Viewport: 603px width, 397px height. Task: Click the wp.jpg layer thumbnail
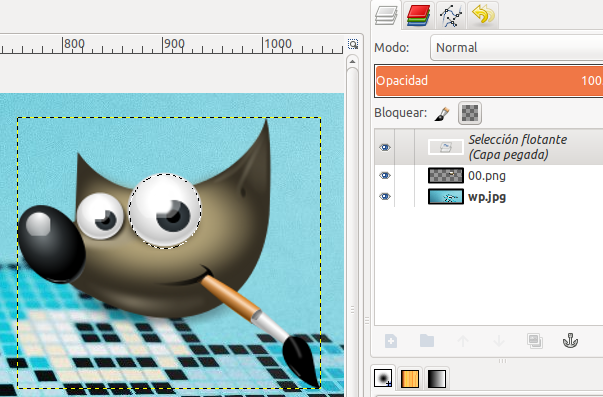pyautogui.click(x=446, y=197)
